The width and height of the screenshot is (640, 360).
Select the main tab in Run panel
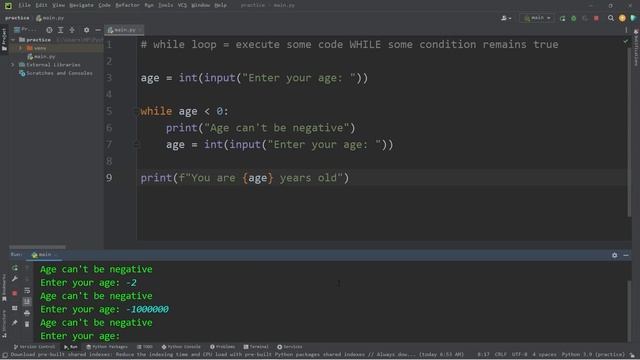[x=44, y=255]
